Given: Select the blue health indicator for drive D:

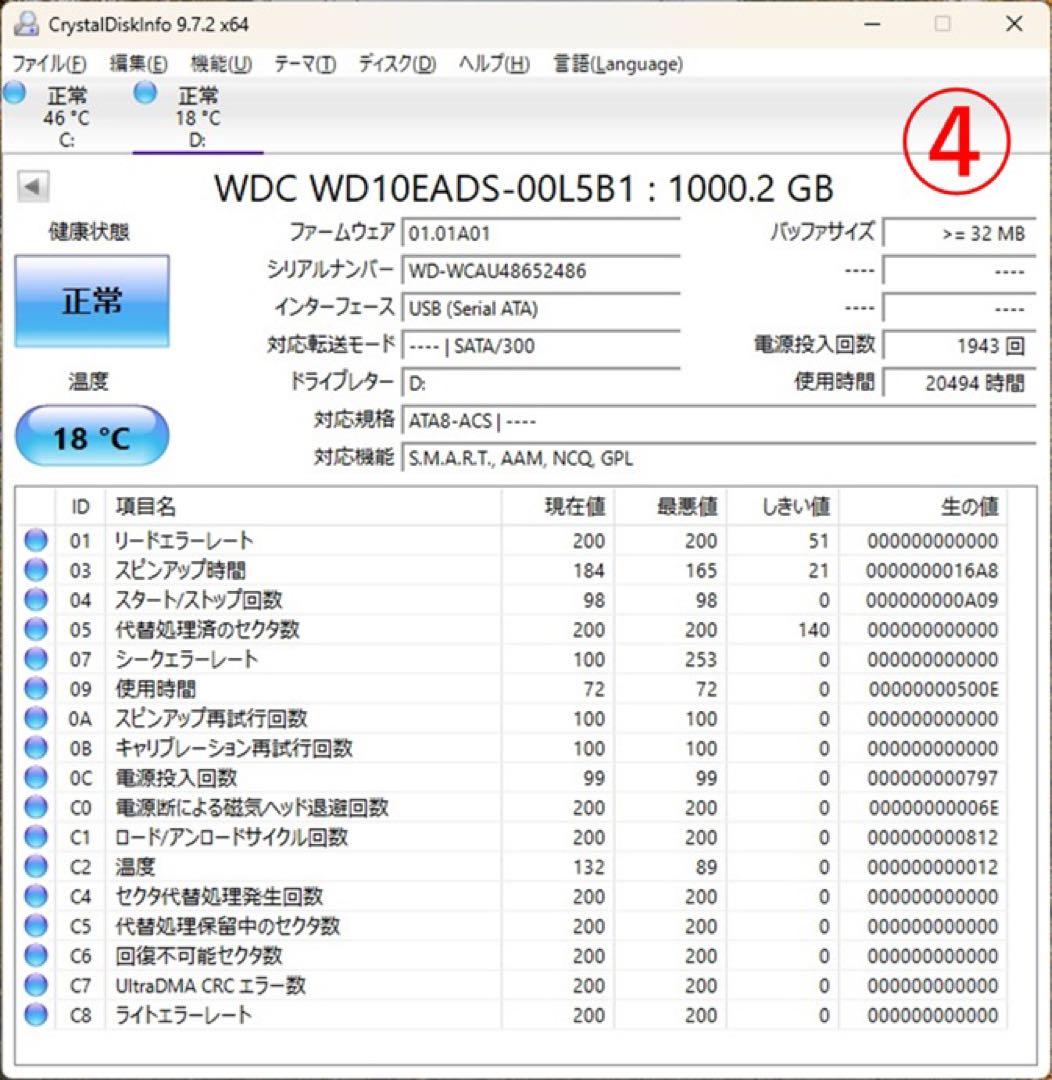Looking at the screenshot, I should (145, 93).
